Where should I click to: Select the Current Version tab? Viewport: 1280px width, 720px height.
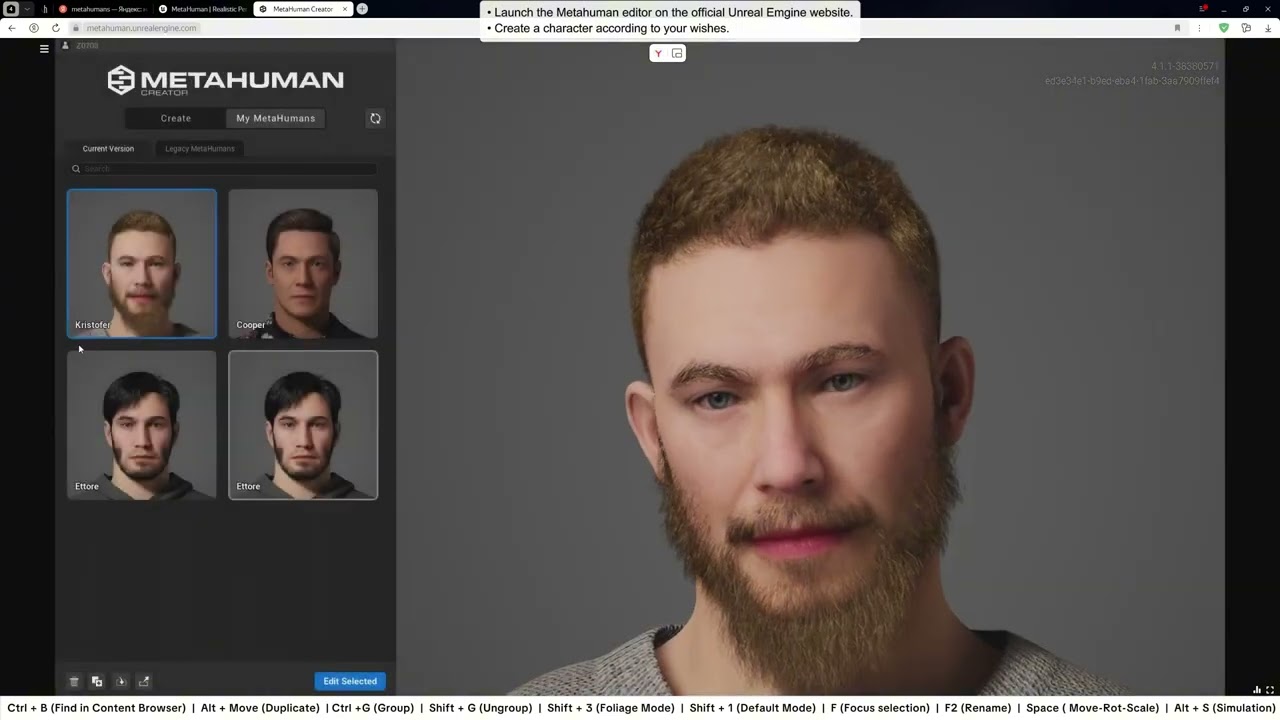point(108,148)
